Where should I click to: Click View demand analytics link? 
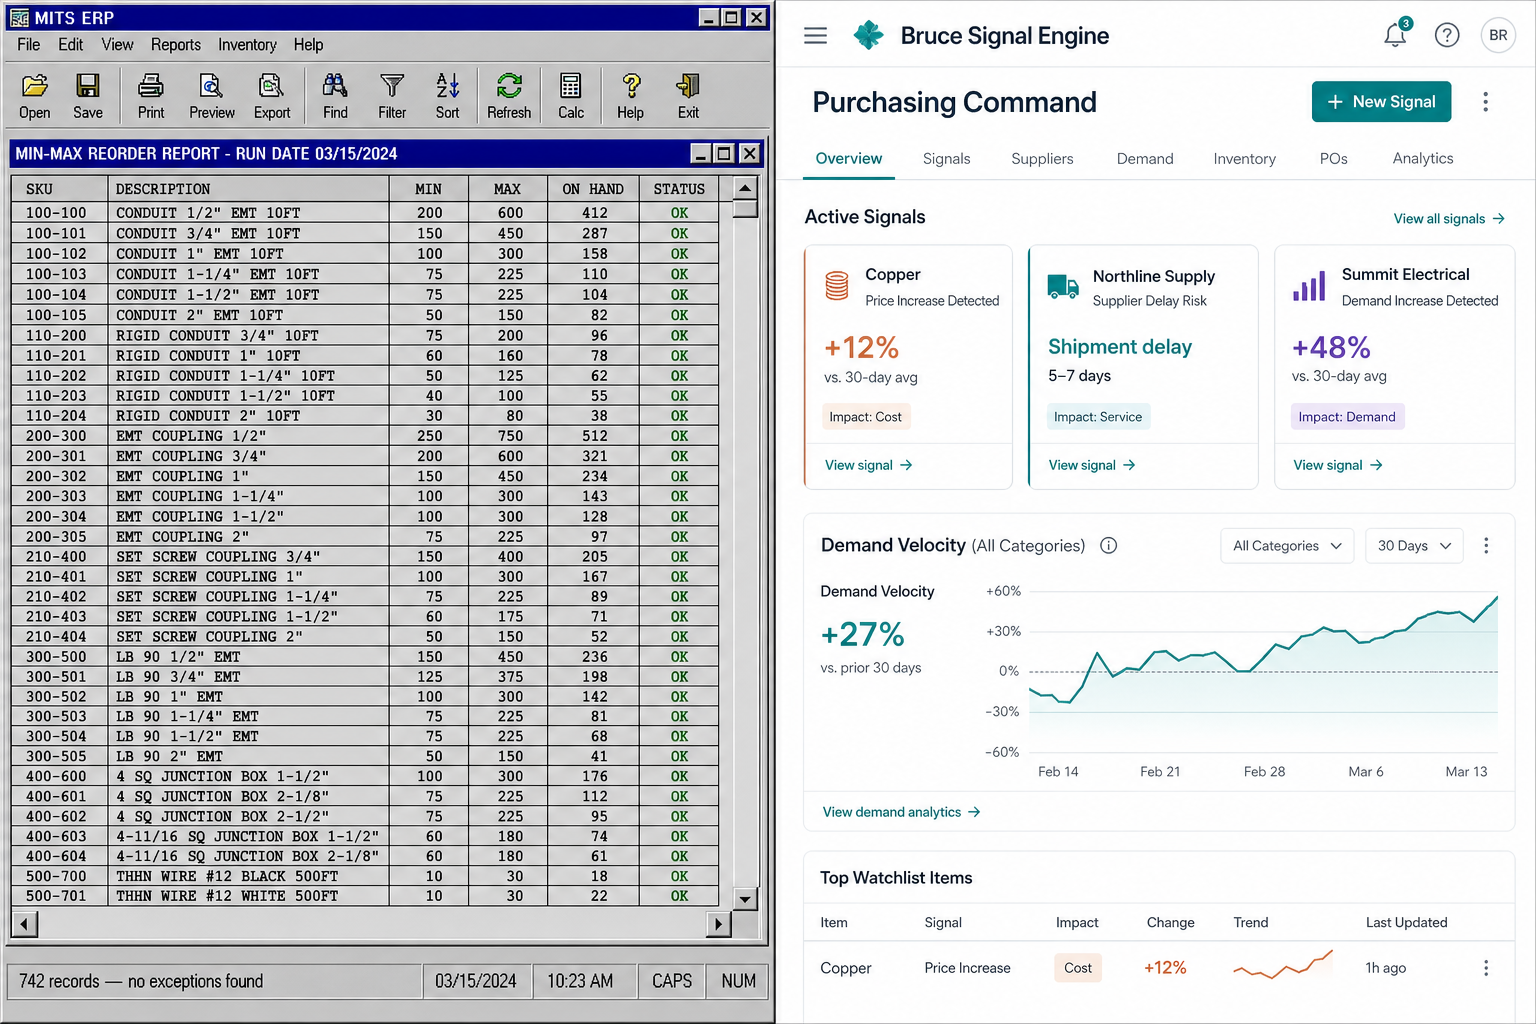[901, 812]
